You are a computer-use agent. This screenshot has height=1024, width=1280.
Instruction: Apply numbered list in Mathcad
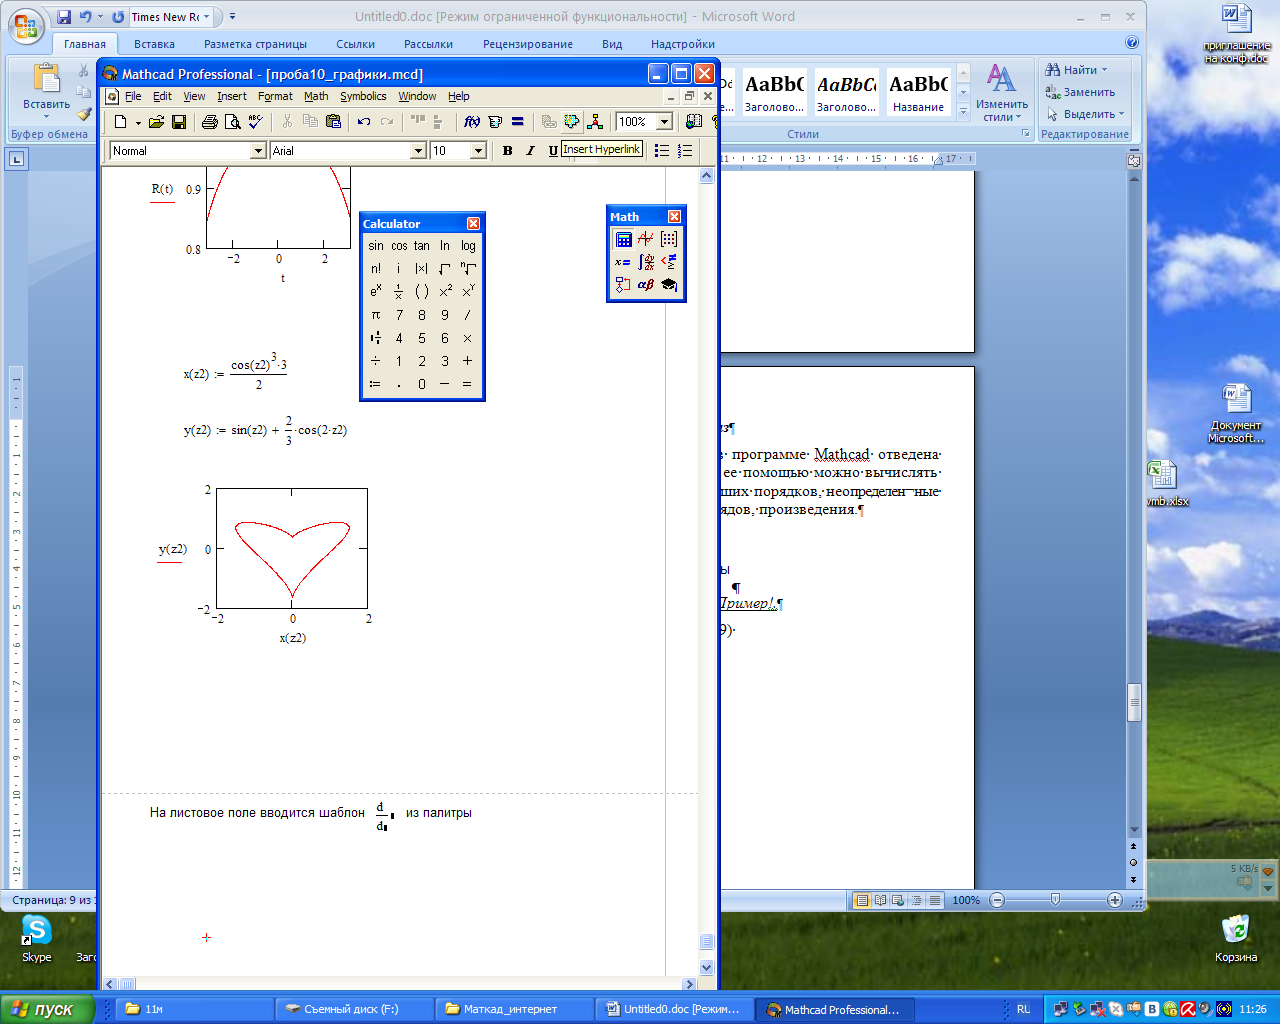click(685, 151)
